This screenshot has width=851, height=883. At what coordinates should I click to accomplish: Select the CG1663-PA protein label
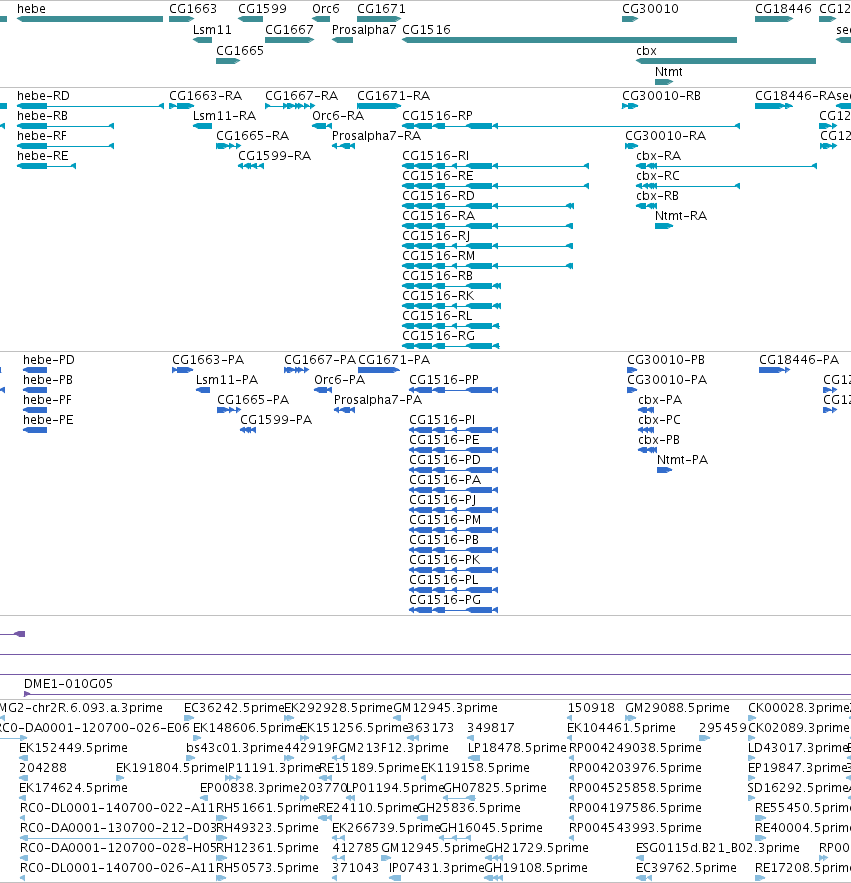[208, 359]
